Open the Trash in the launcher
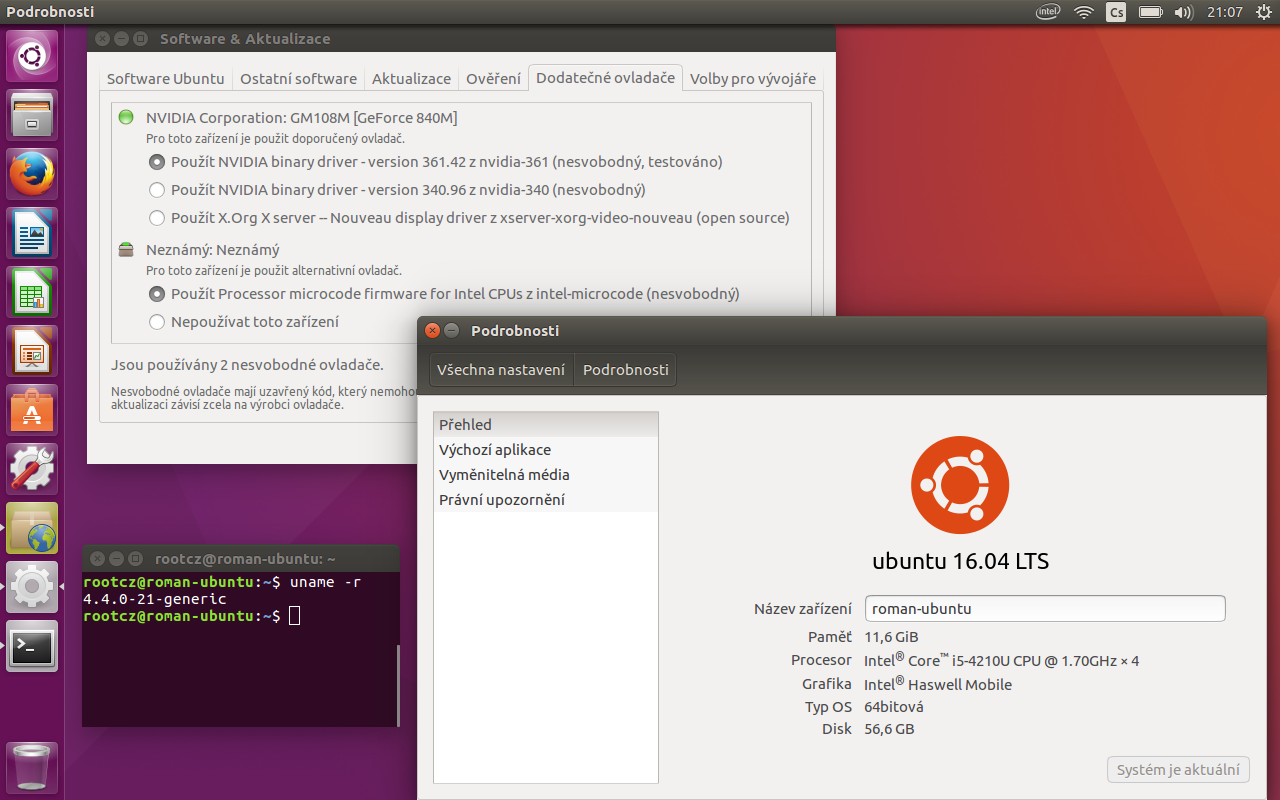This screenshot has height=800, width=1280. (x=32, y=768)
